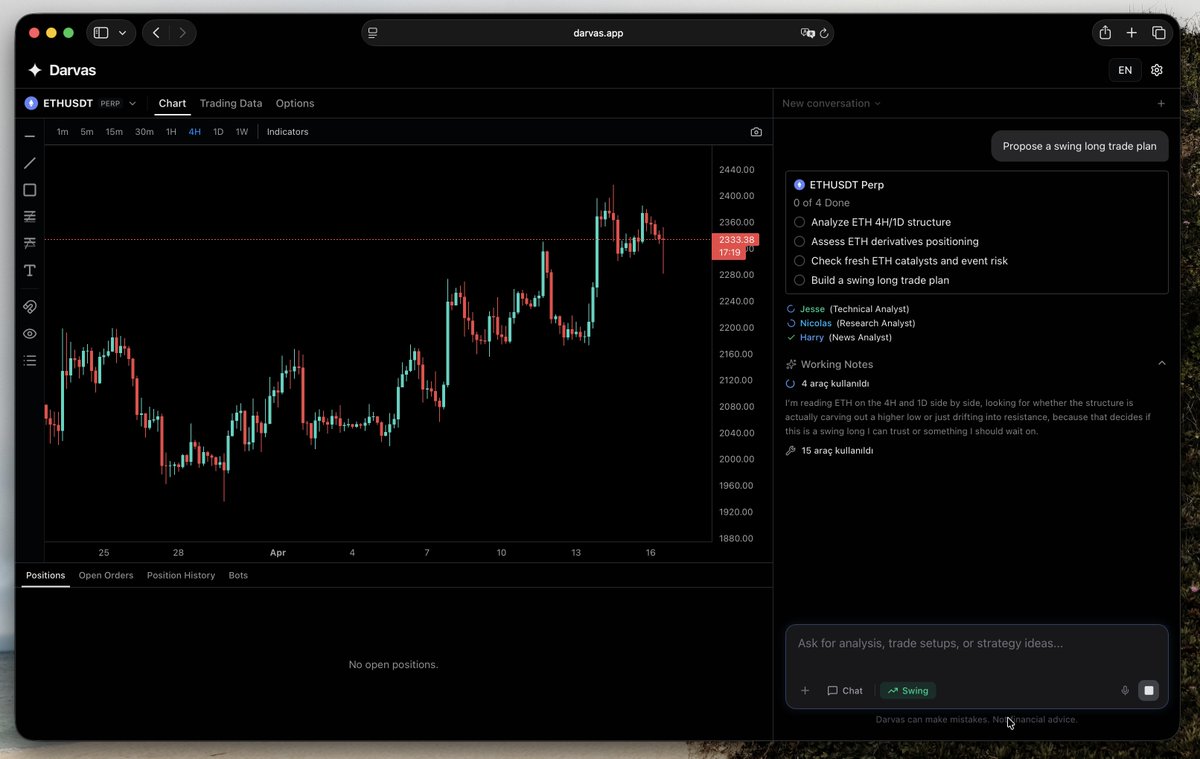Open the Positions tab
Viewport: 1200px width, 759px height.
45,575
